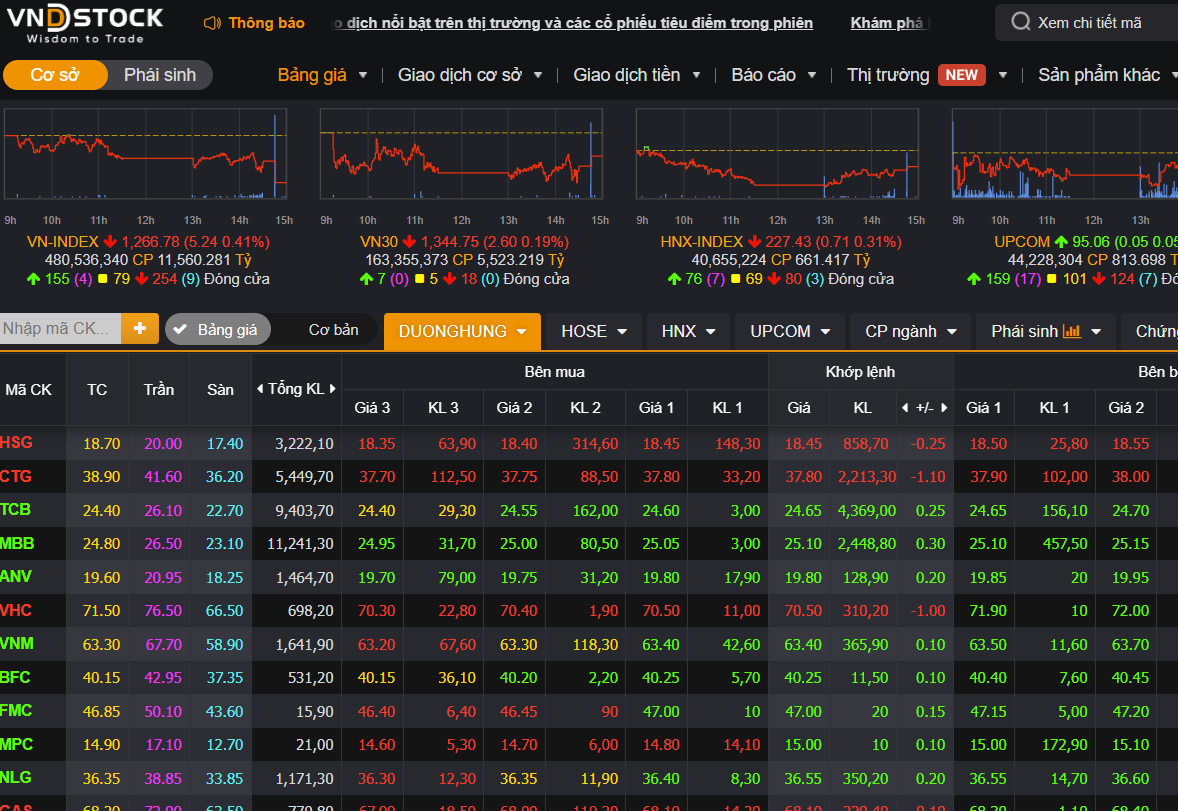Open the Báo cáo menu
The height and width of the screenshot is (811, 1178).
773,75
